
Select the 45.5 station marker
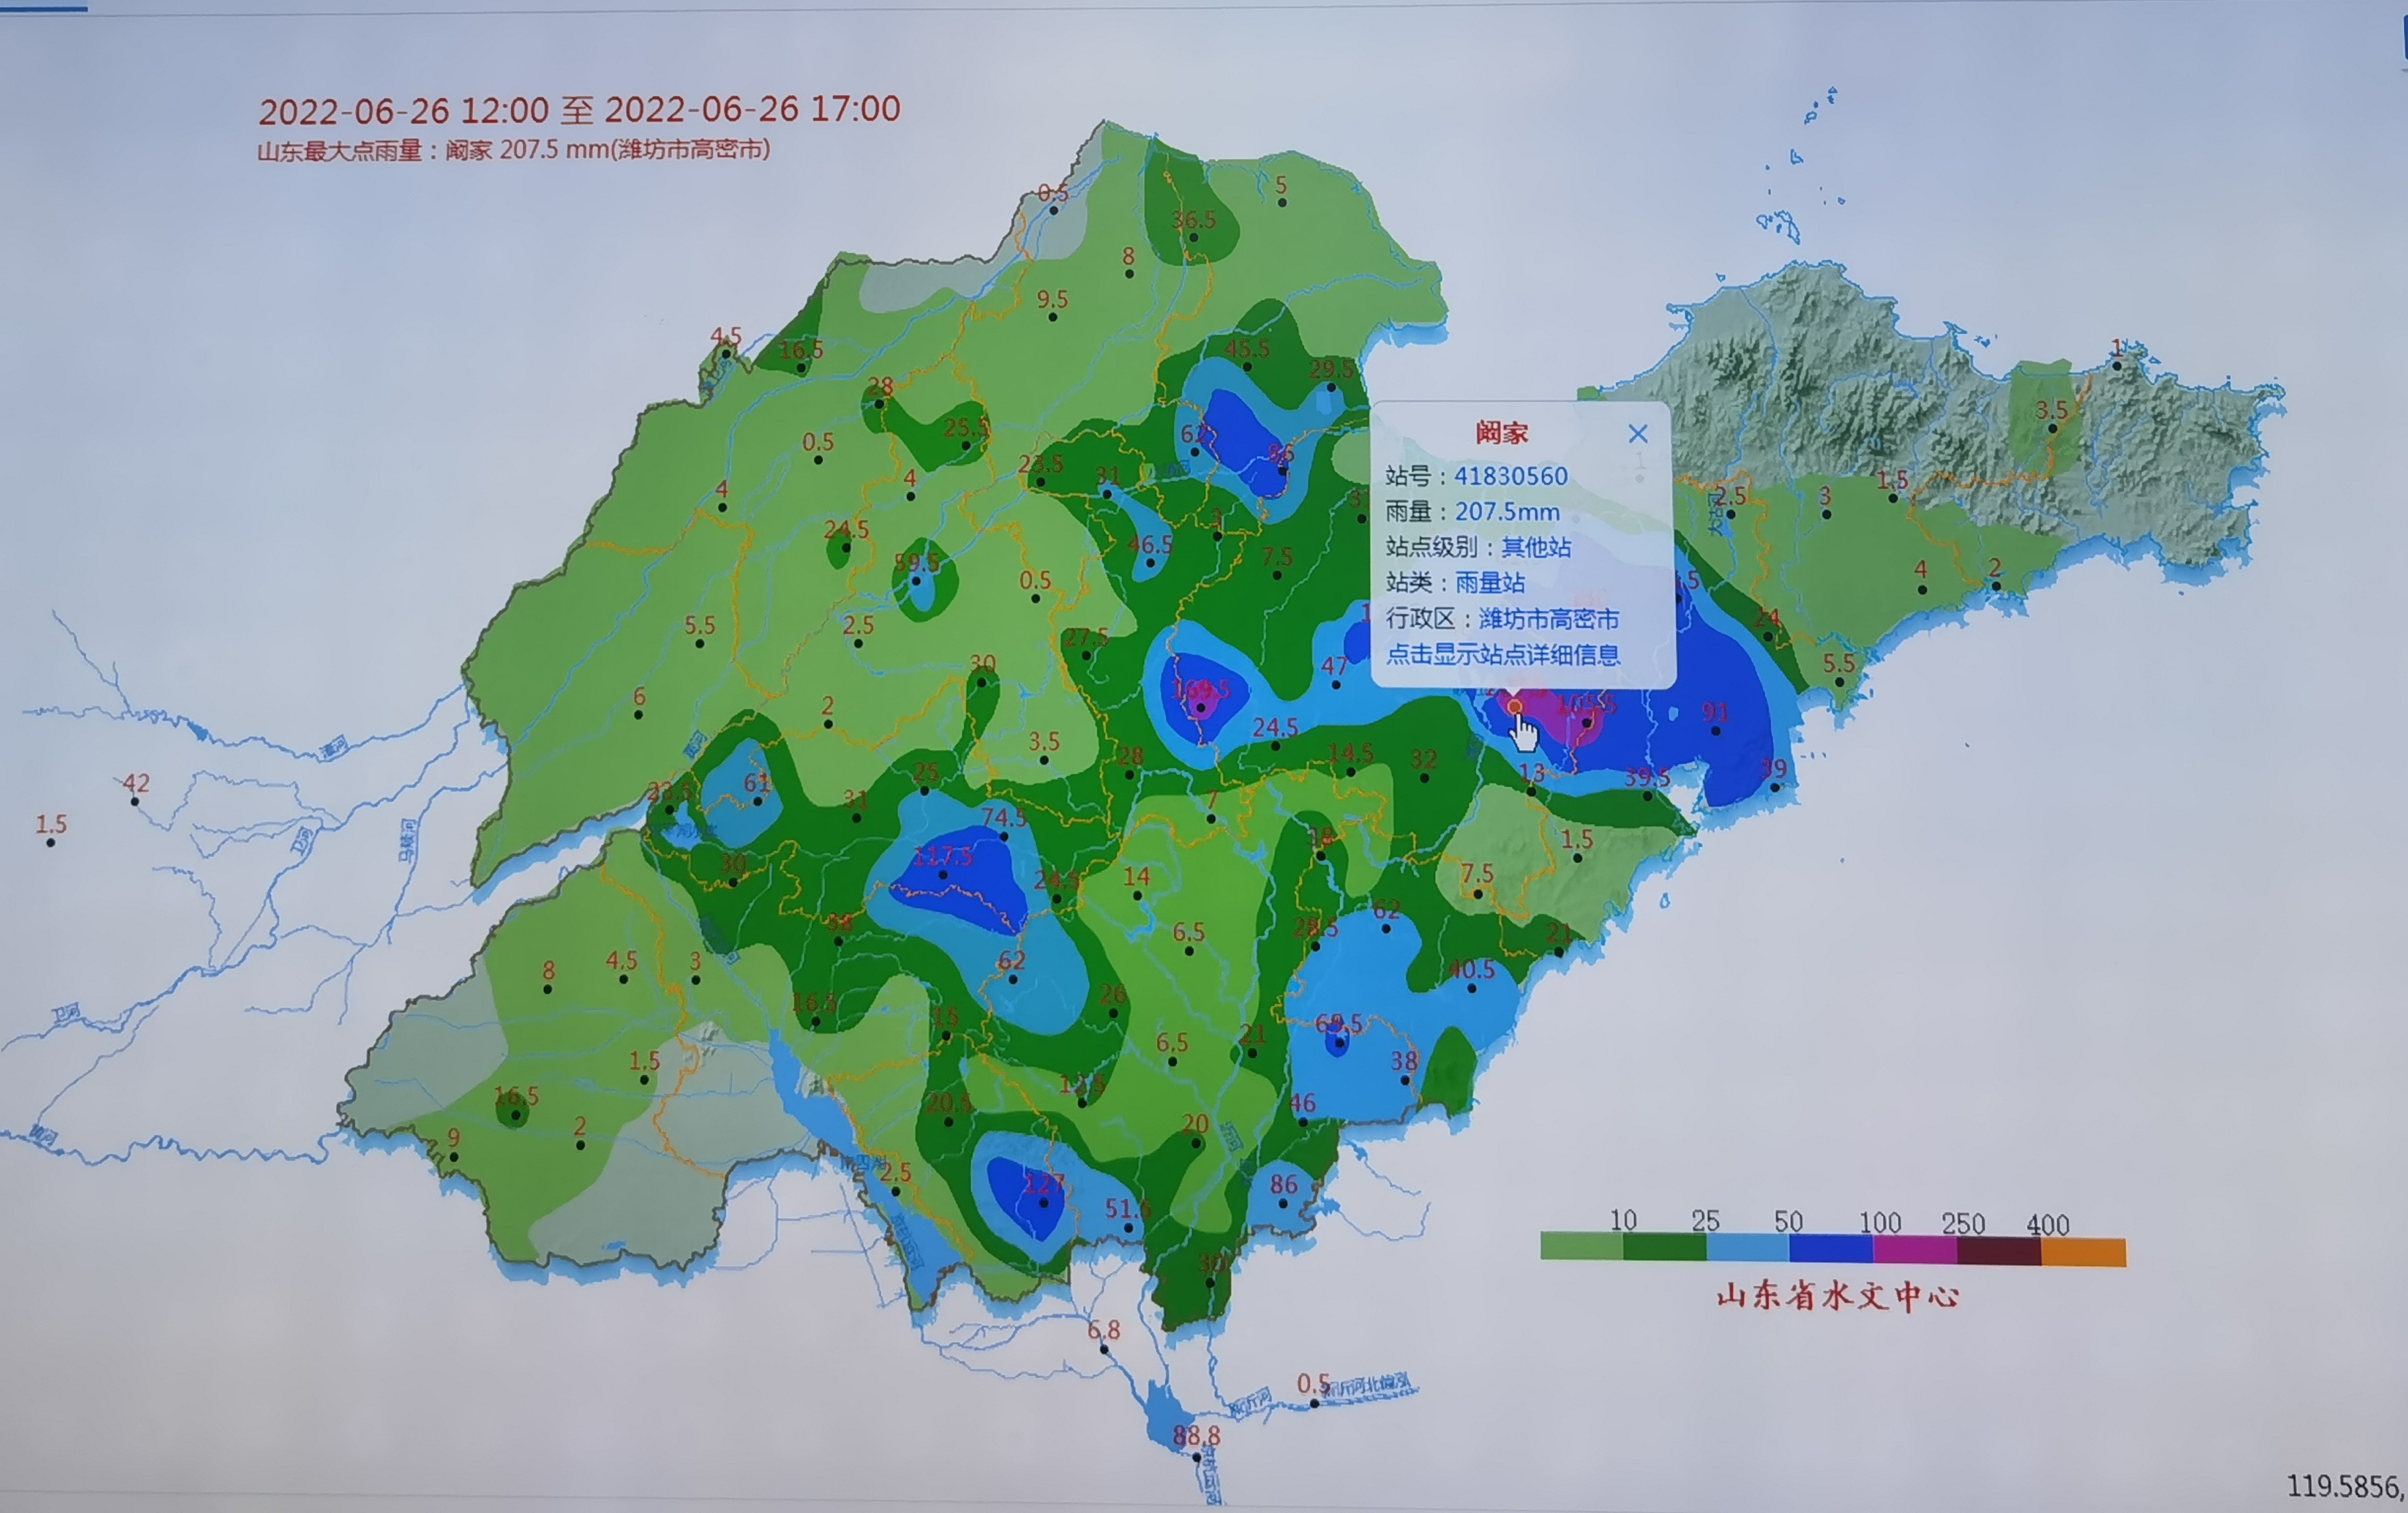[1247, 367]
